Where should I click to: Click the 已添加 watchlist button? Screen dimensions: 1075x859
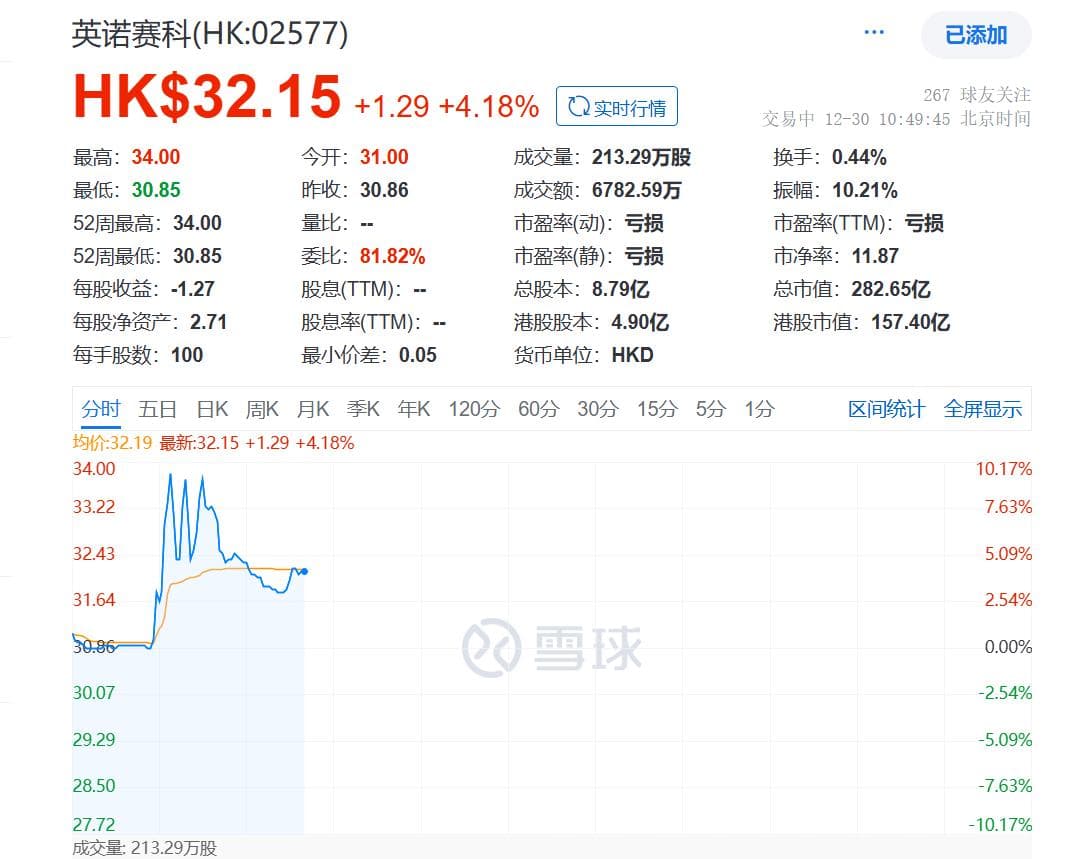pyautogui.click(x=975, y=35)
